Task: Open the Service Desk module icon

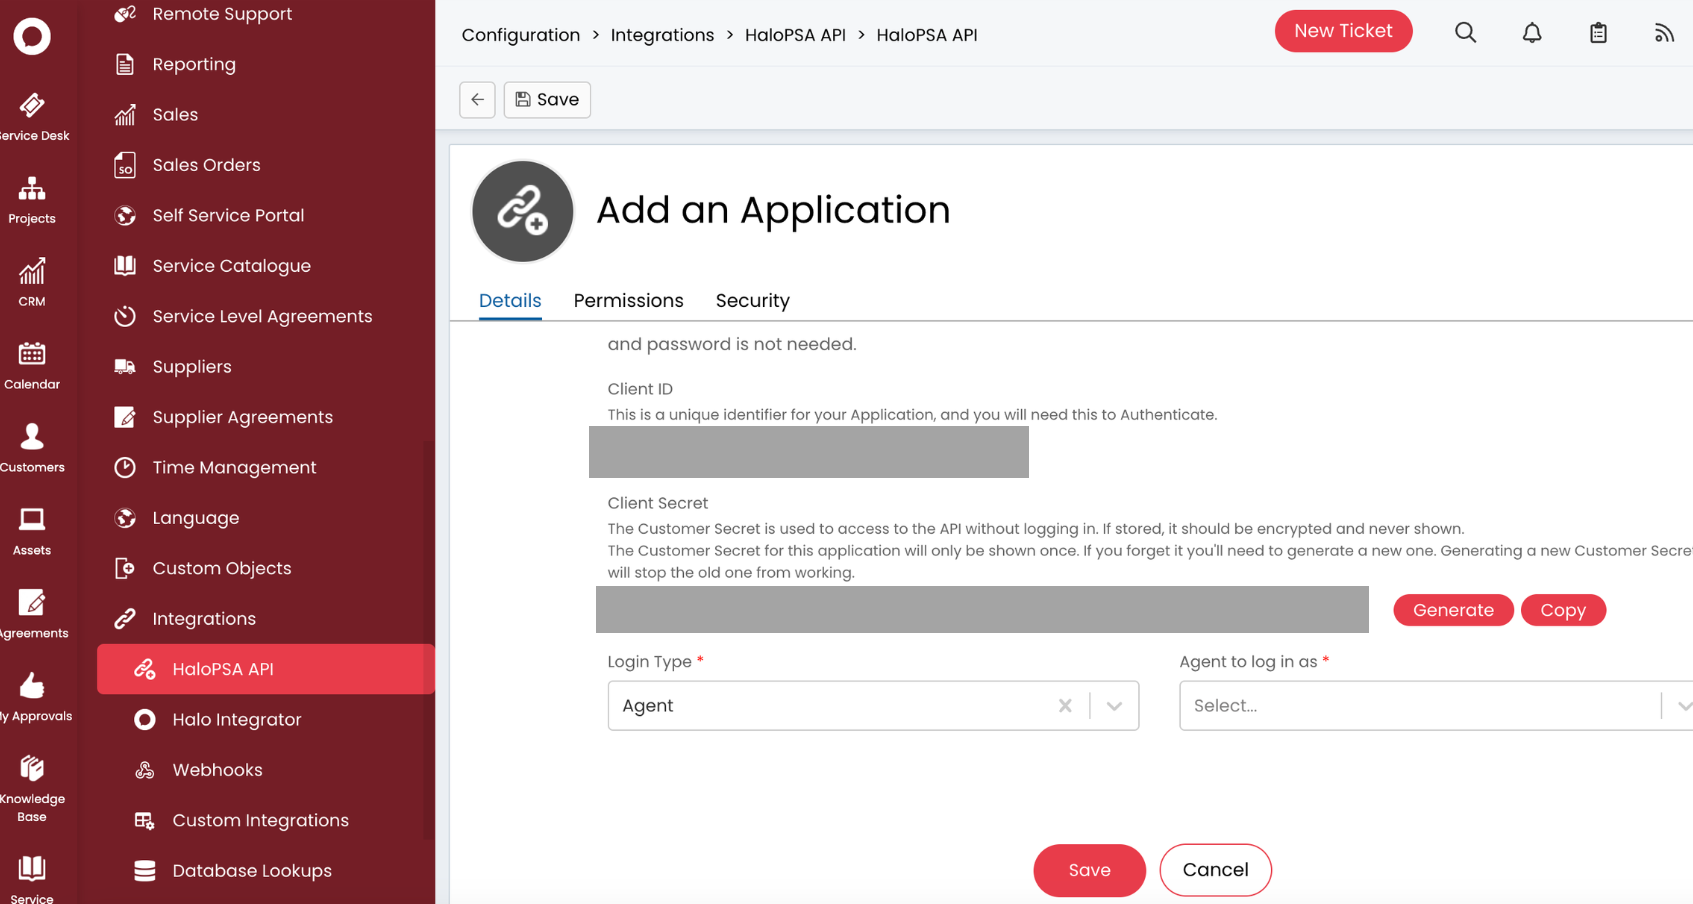Action: pyautogui.click(x=32, y=105)
